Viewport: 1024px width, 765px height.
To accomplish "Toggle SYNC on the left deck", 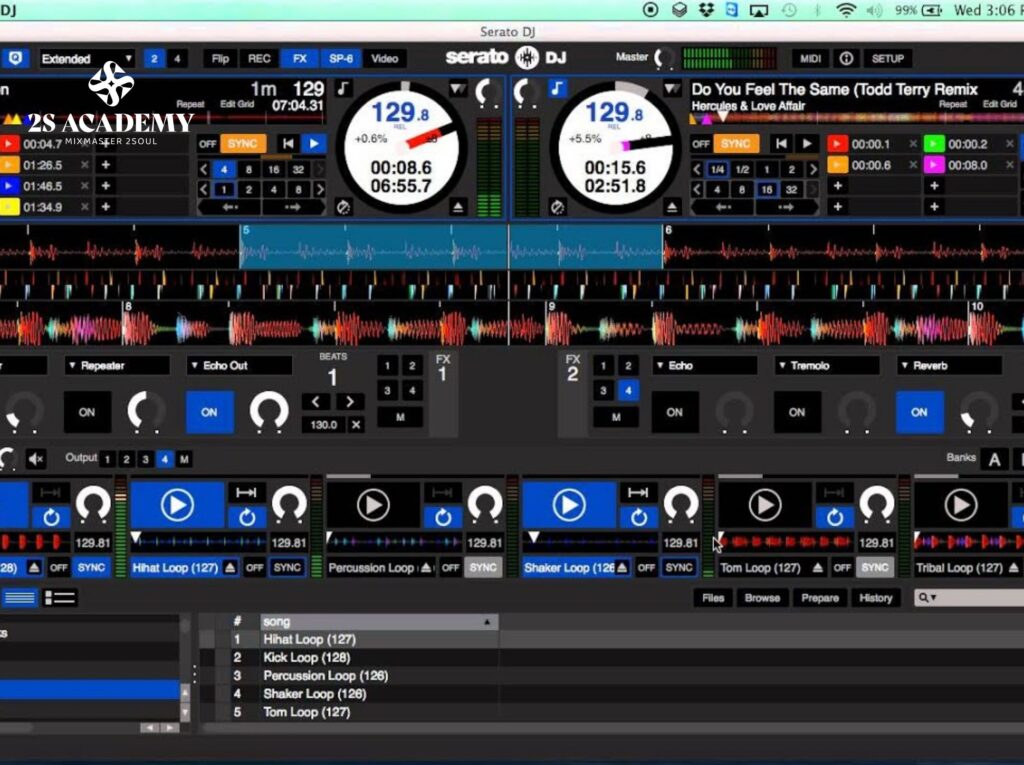I will point(242,144).
